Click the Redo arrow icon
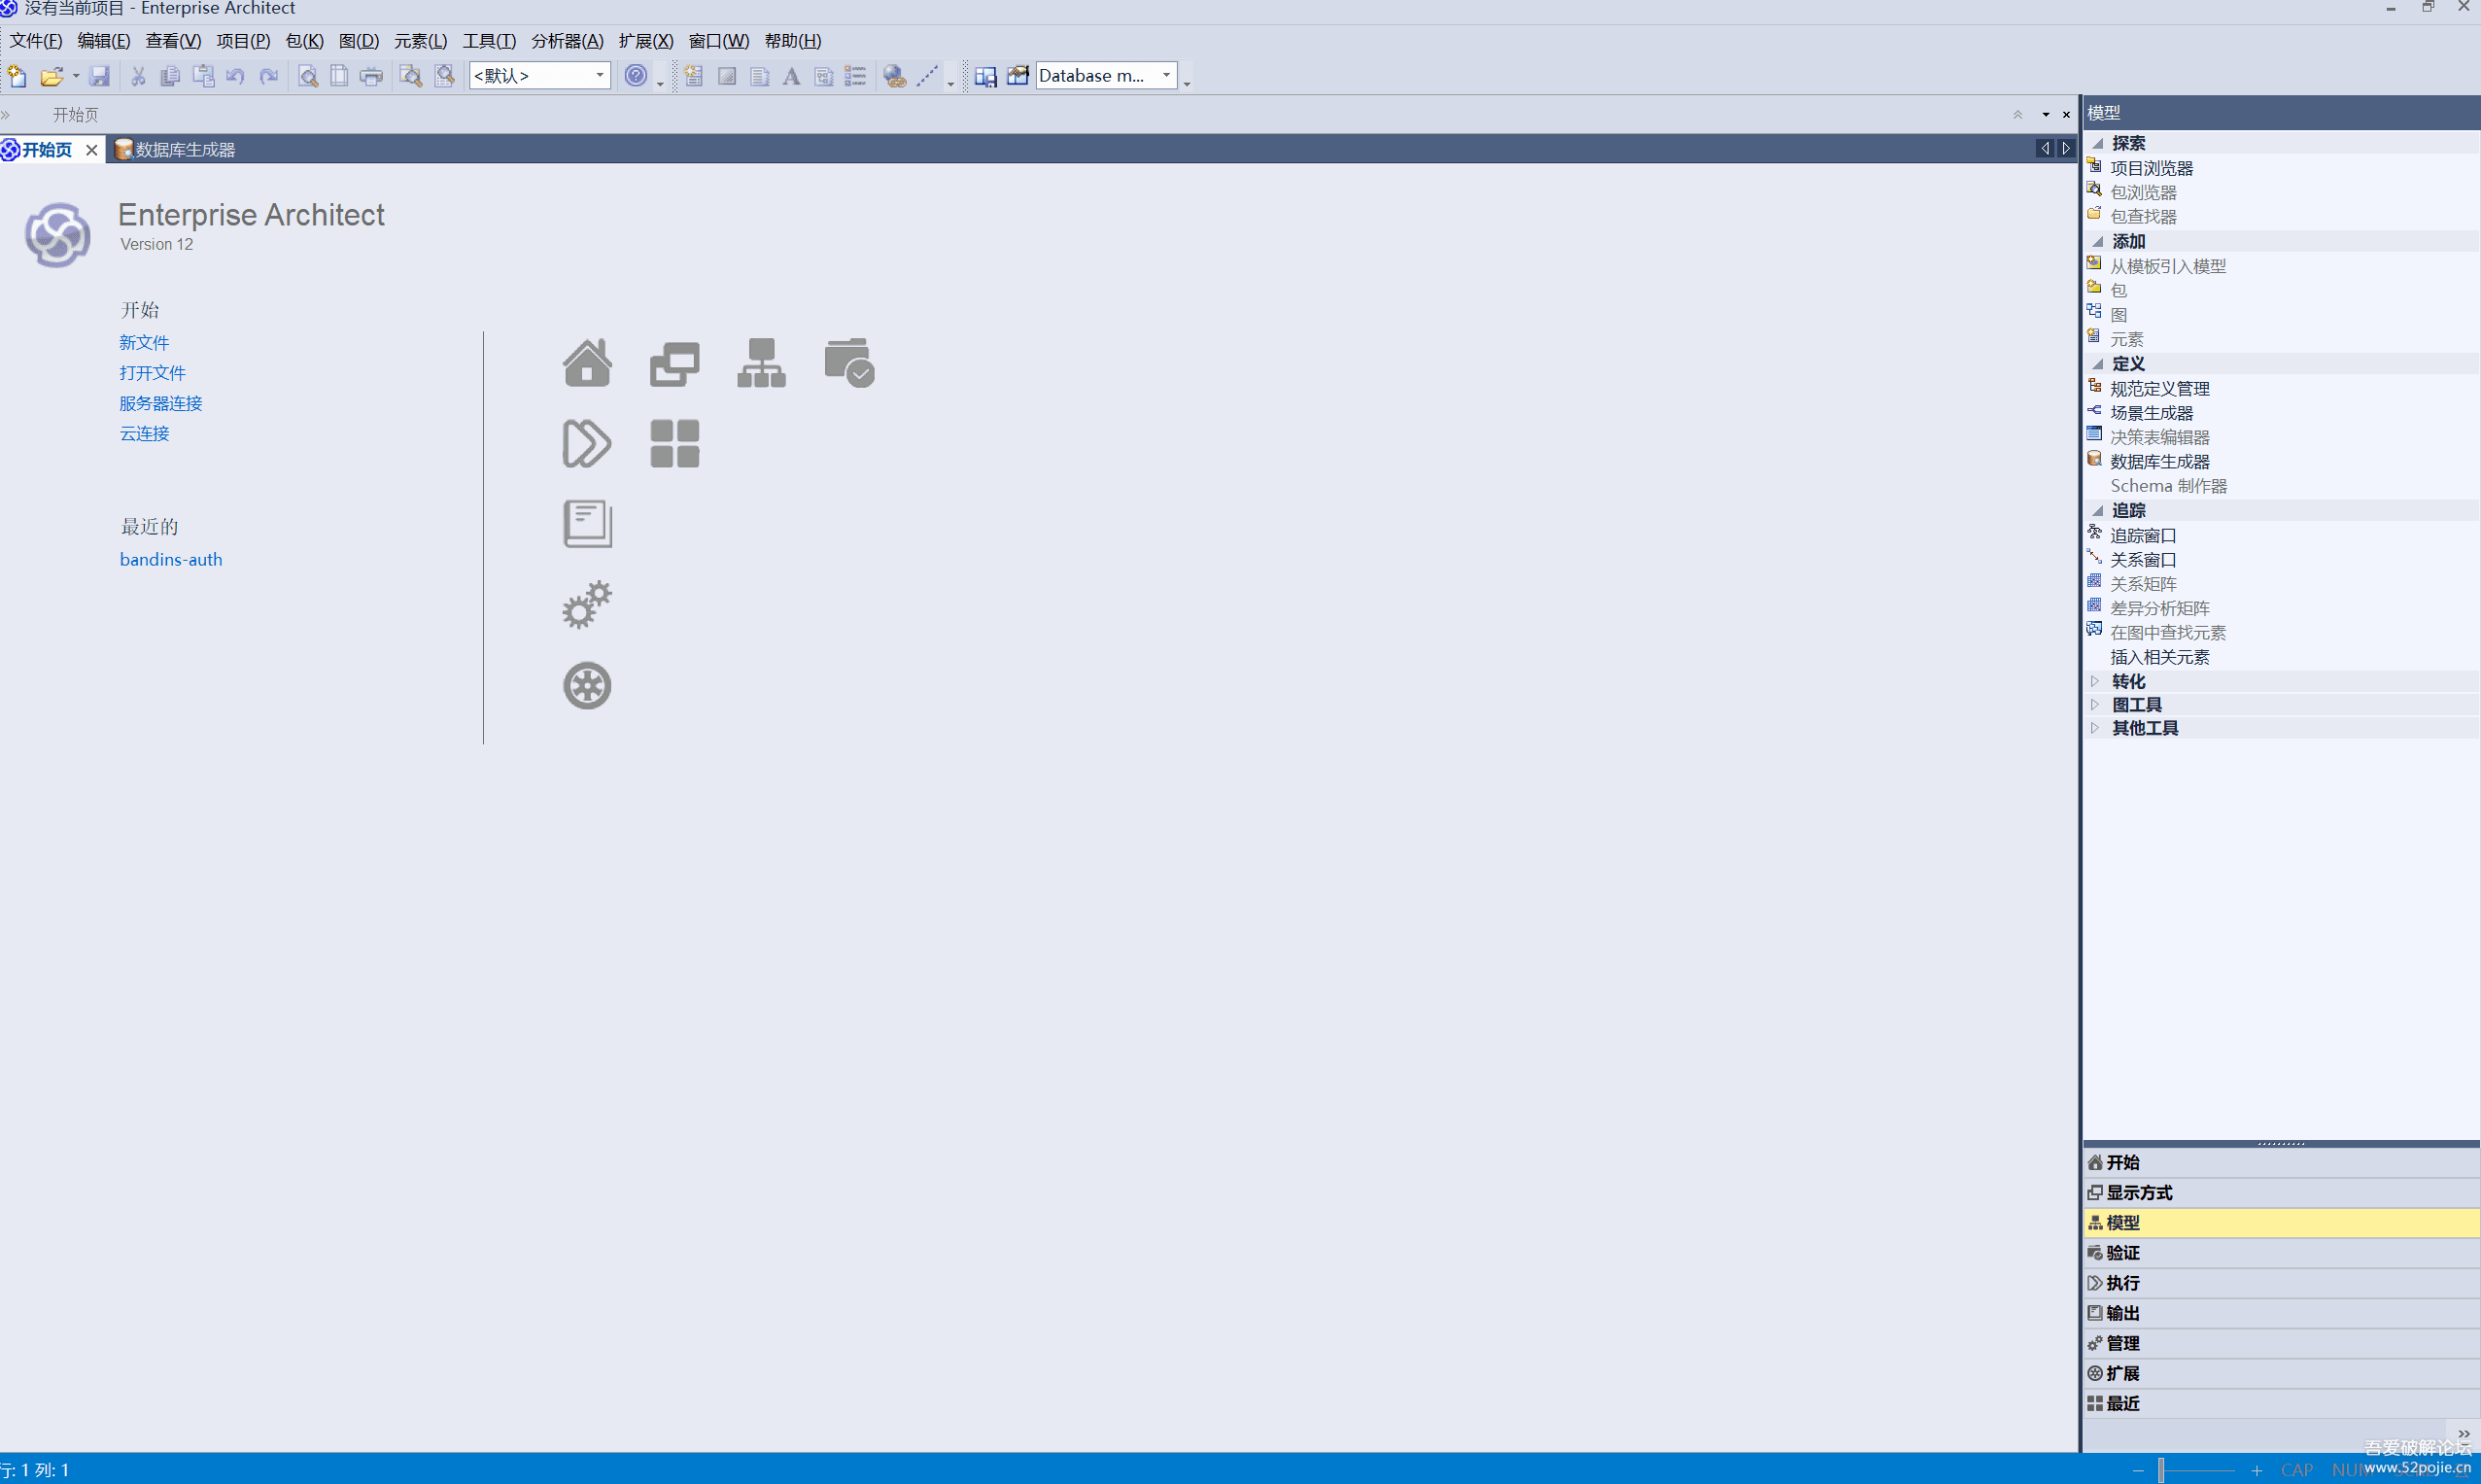Screen dimensions: 2481x1484 click(x=269, y=76)
